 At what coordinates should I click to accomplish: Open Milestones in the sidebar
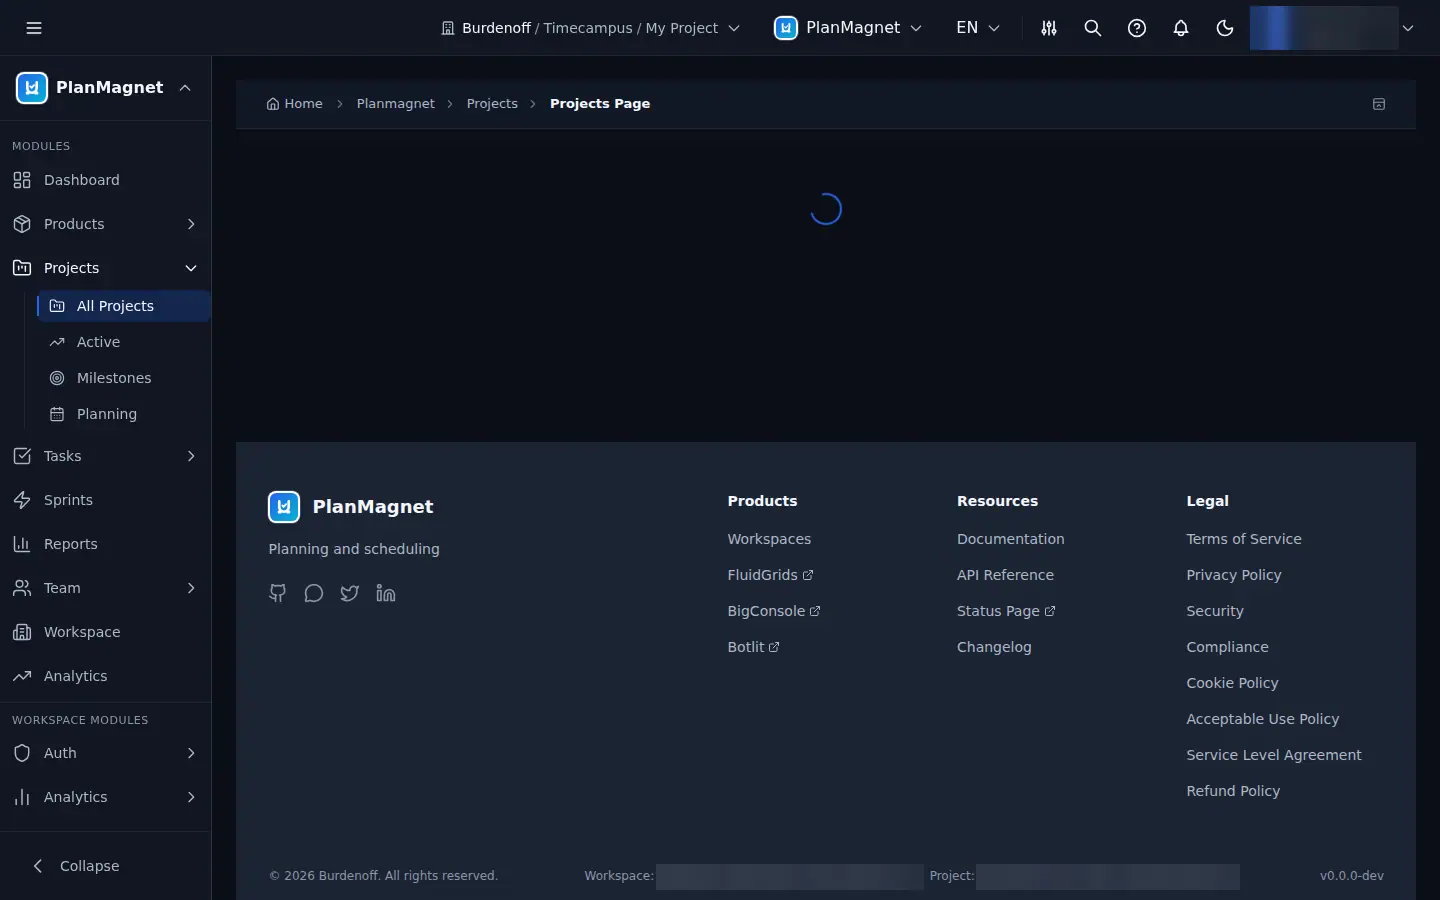click(x=123, y=378)
